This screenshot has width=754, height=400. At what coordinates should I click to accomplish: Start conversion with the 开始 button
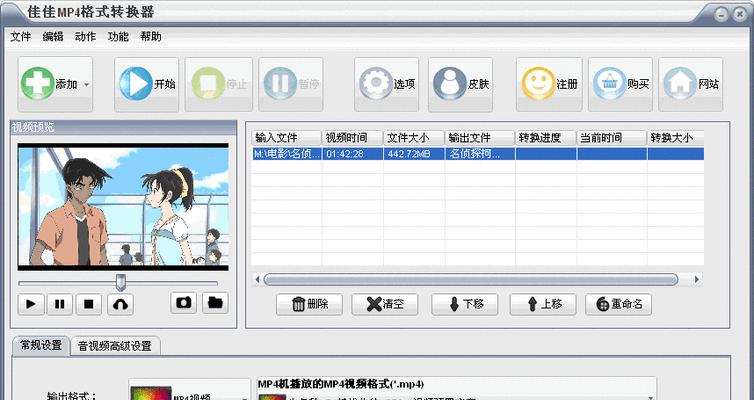click(147, 84)
